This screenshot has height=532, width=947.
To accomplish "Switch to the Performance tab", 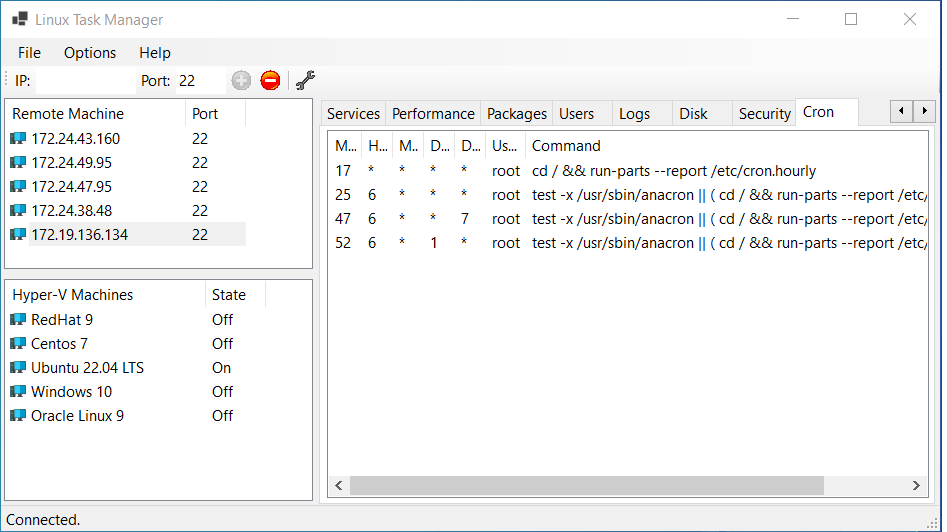I will (x=433, y=114).
